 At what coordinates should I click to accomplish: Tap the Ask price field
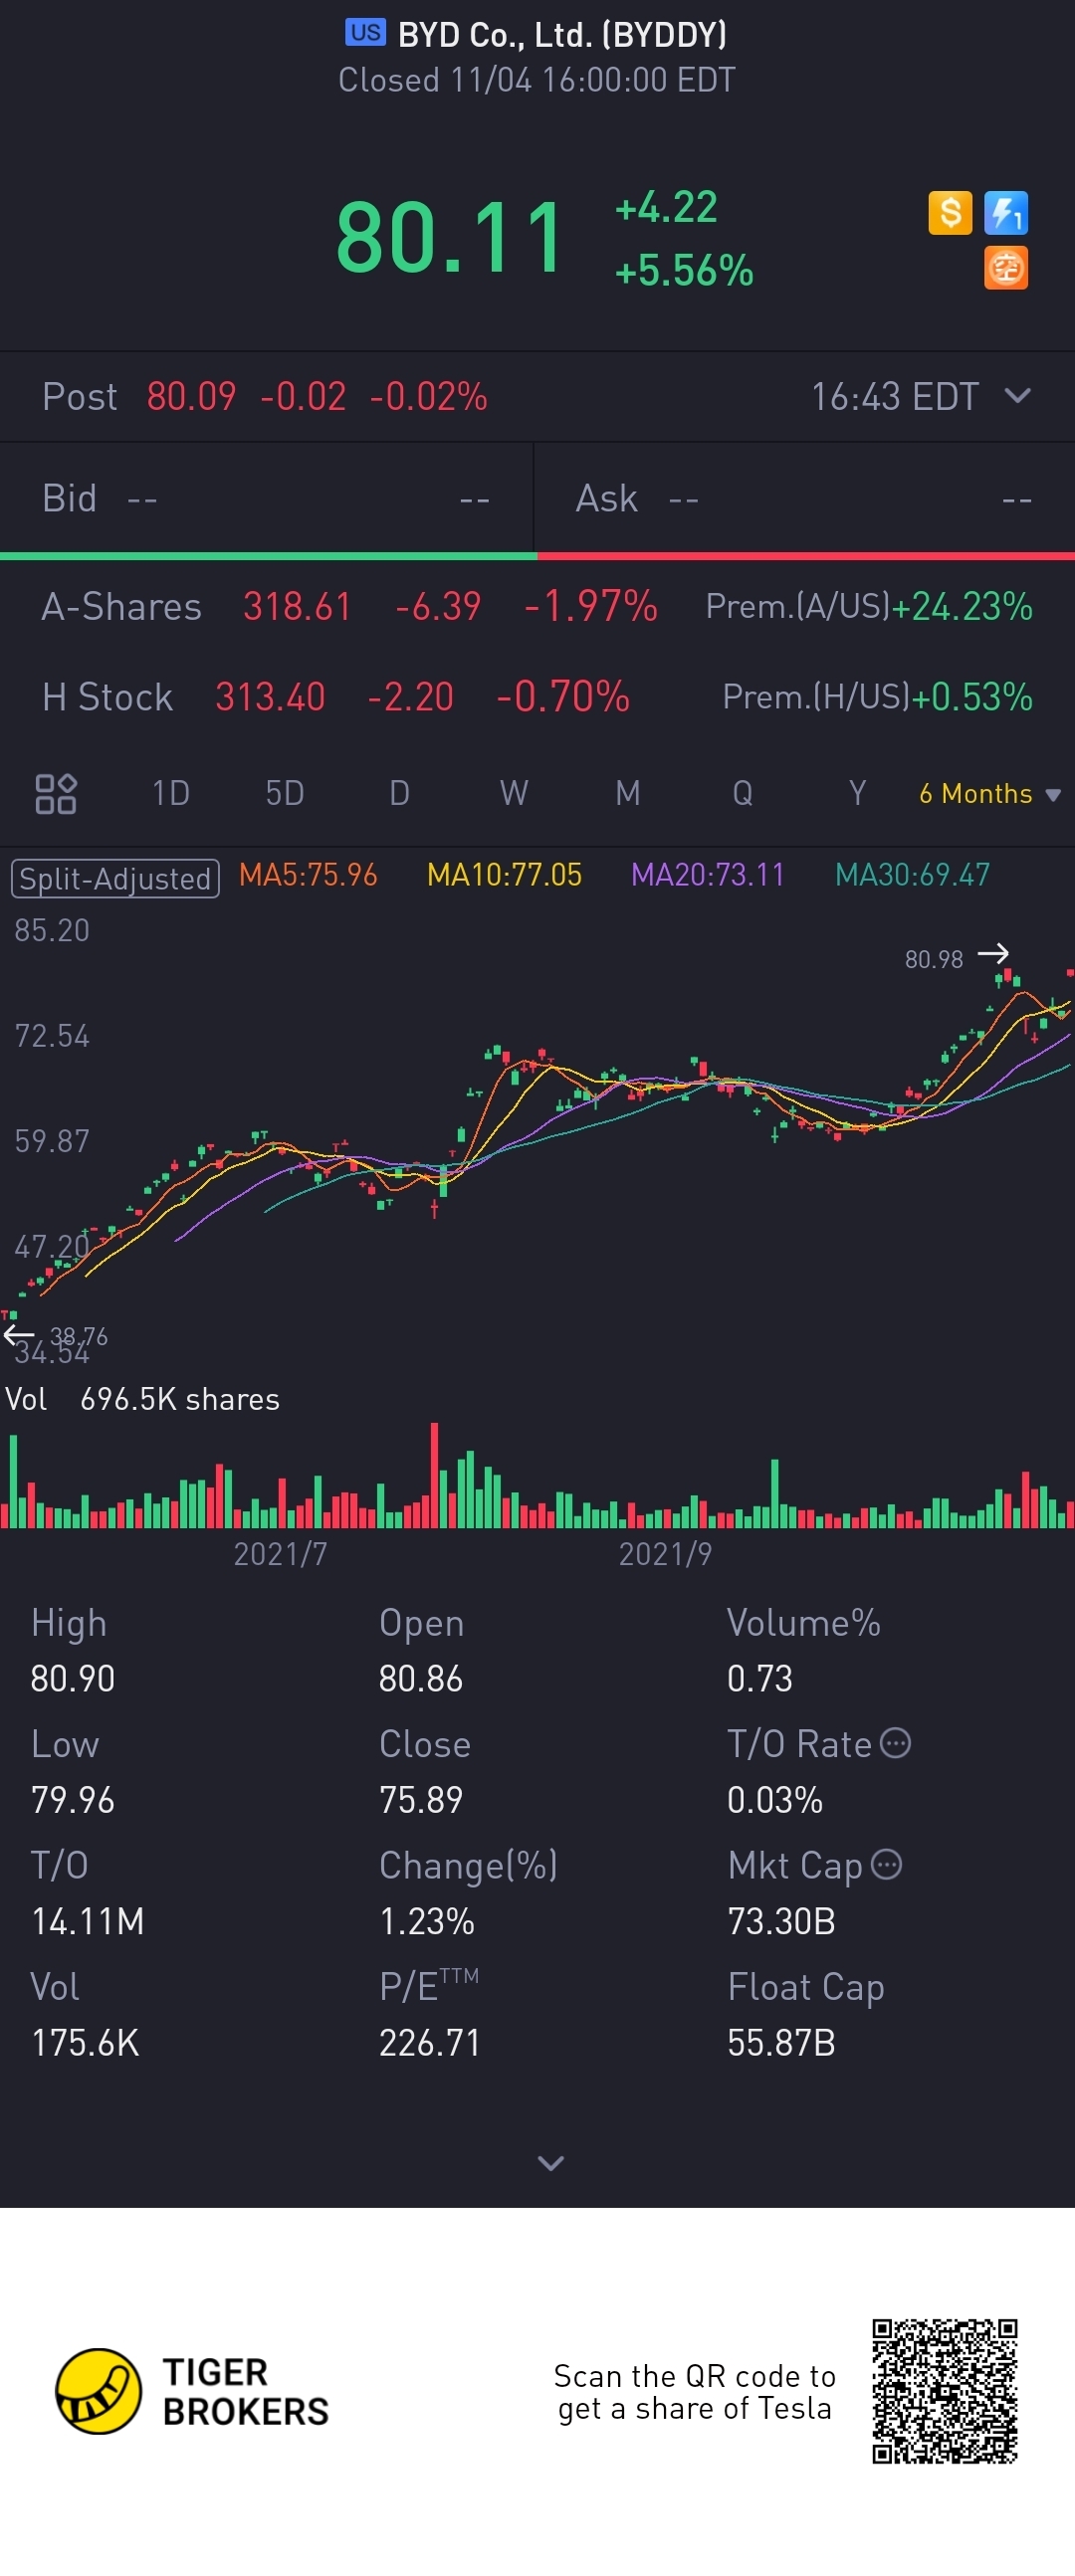coord(805,498)
